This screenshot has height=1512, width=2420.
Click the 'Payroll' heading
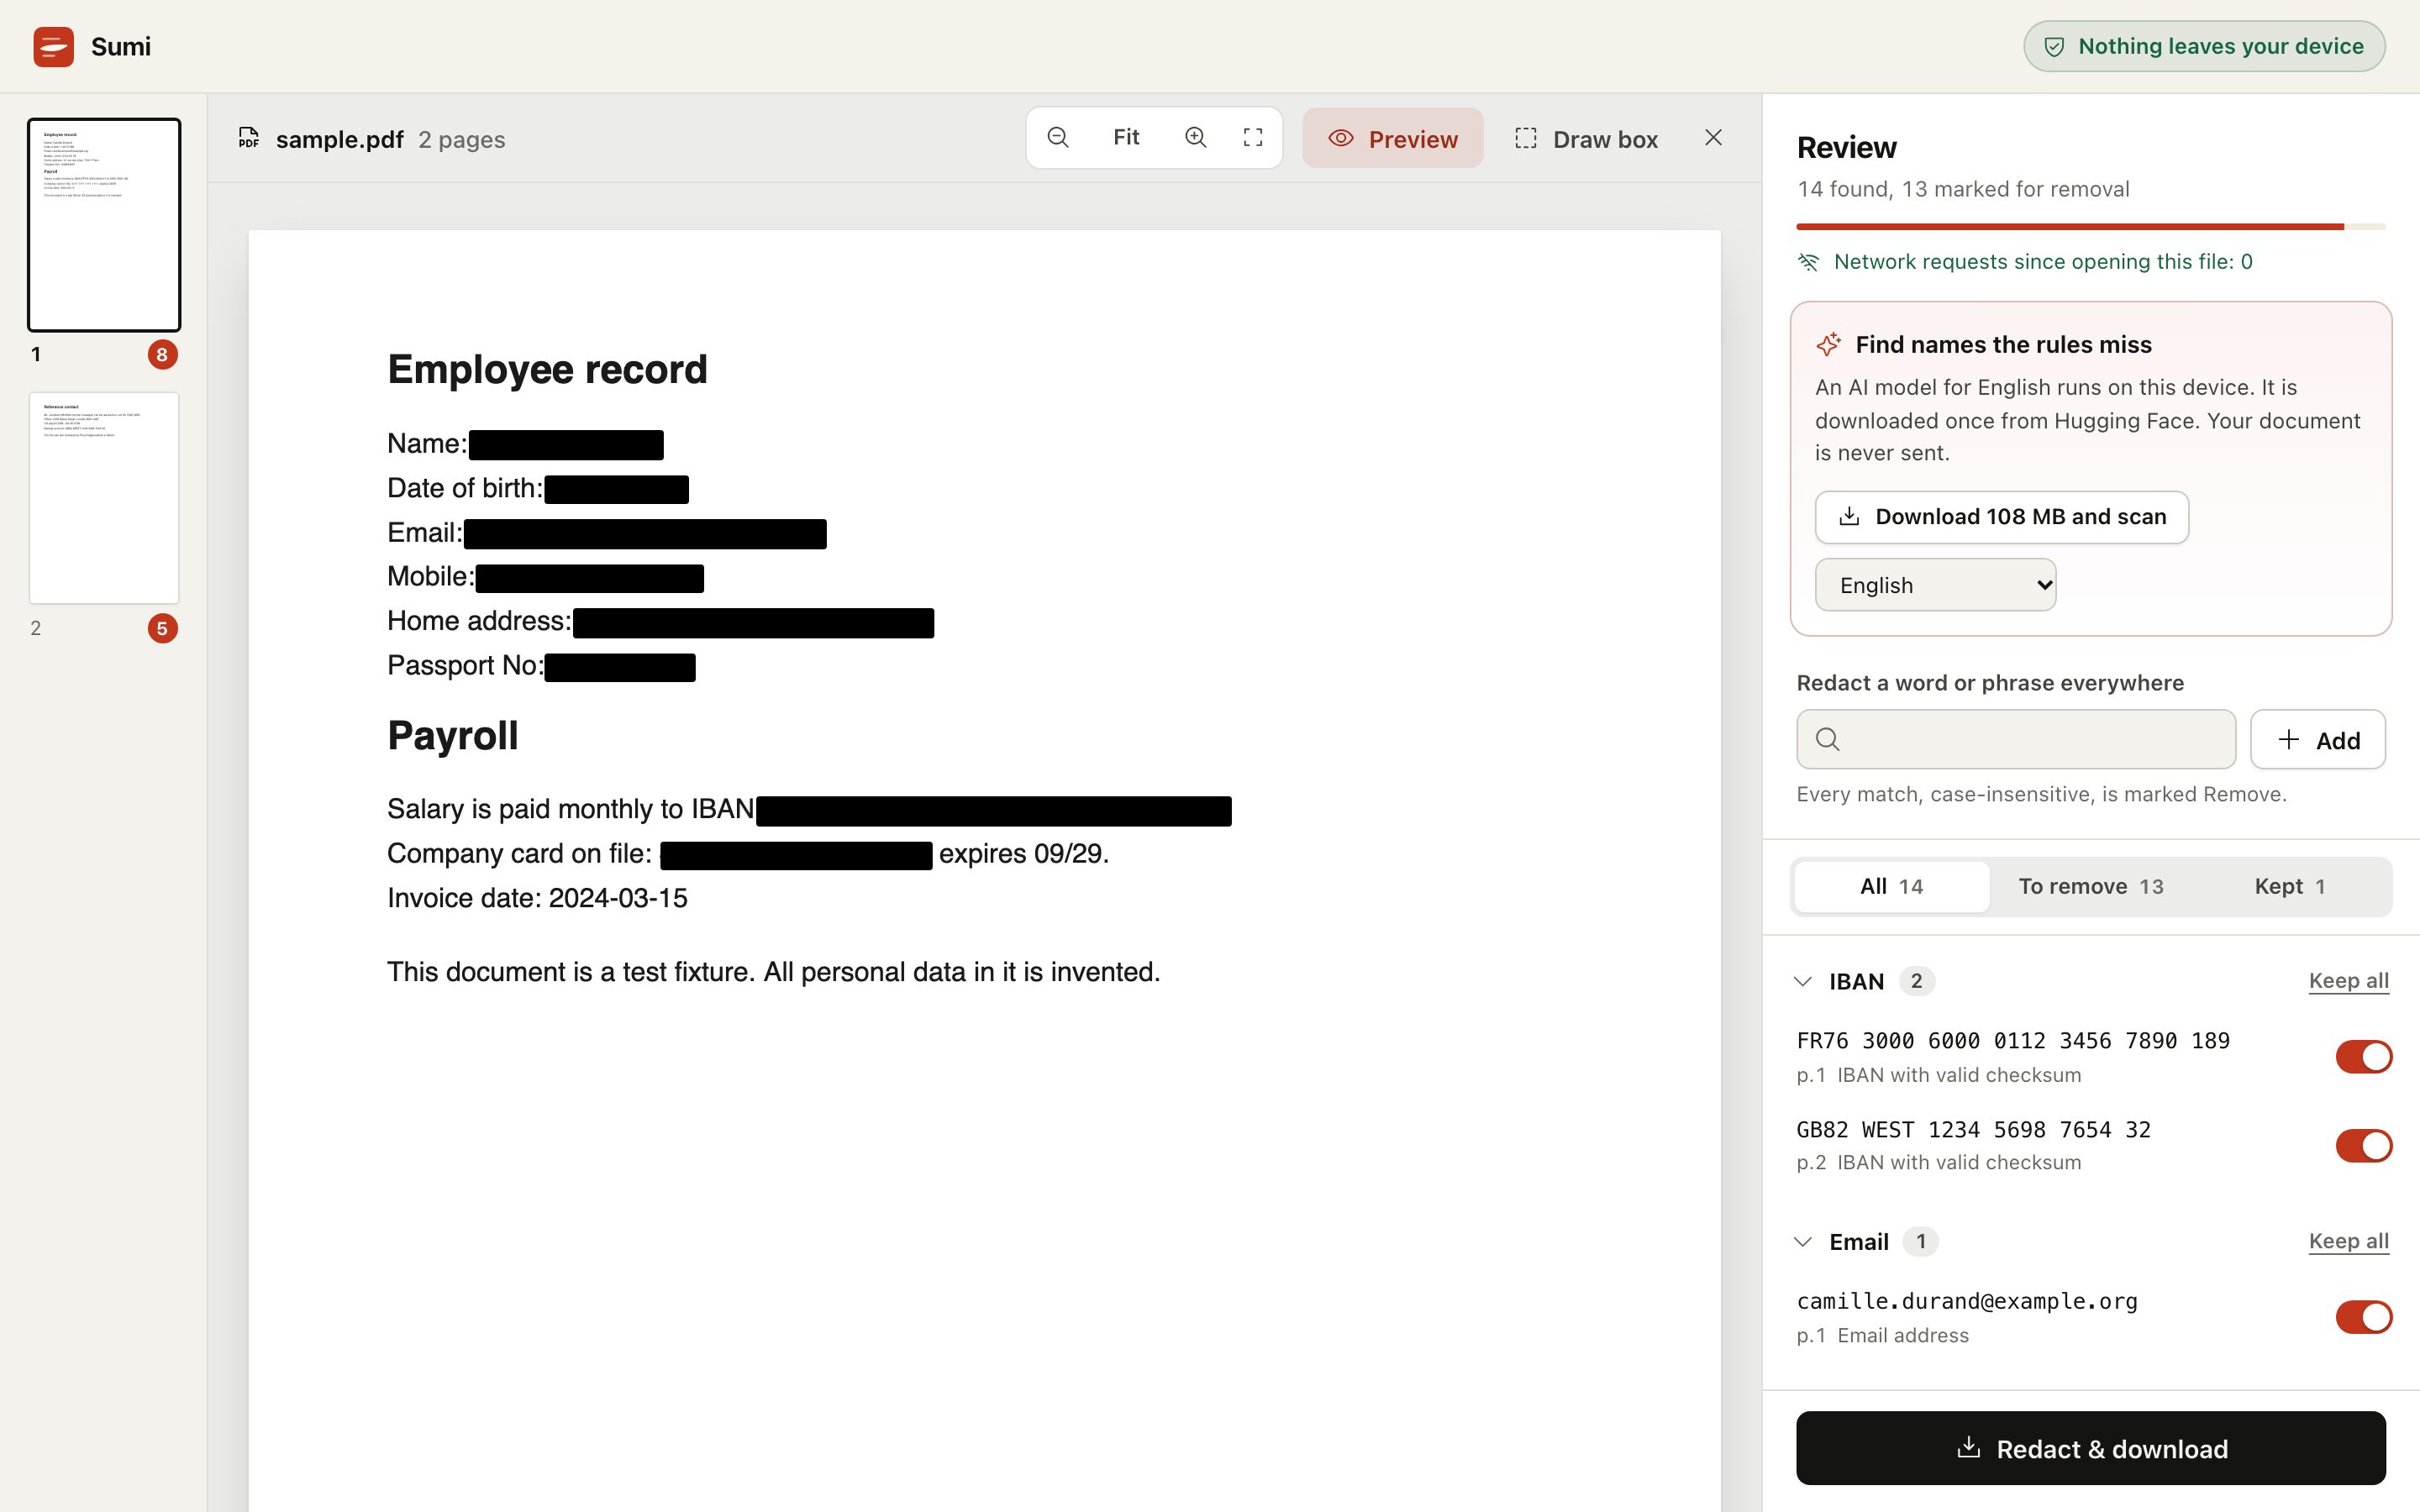tap(452, 736)
